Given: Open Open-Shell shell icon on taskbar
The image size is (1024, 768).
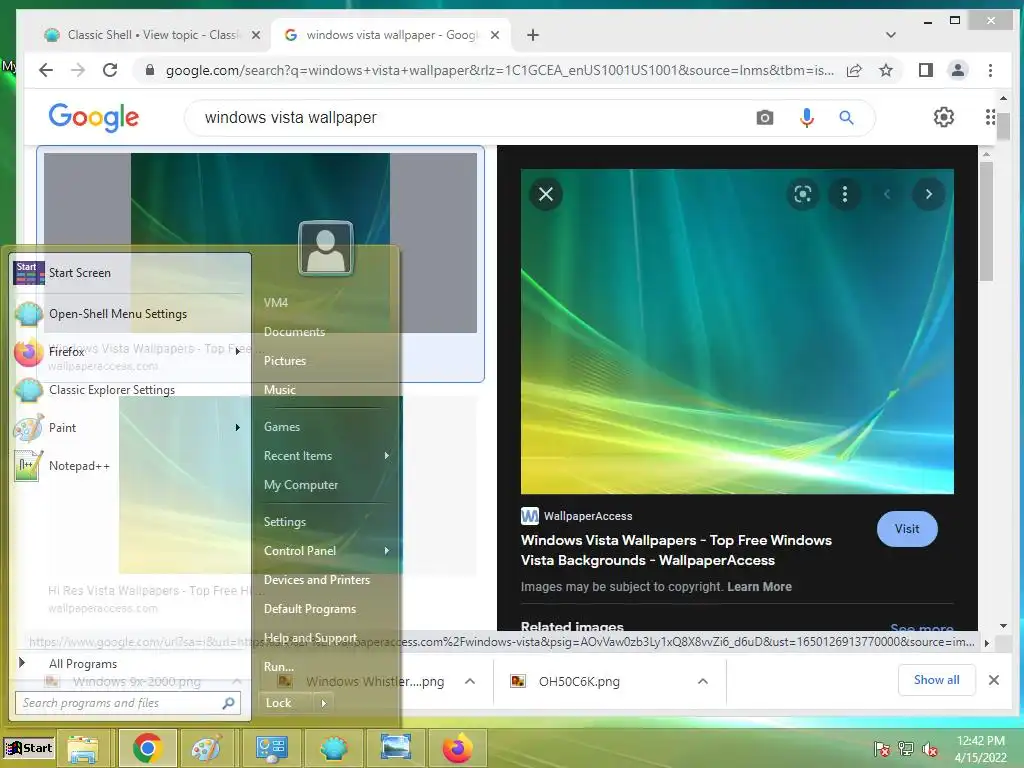Looking at the screenshot, I should (334, 748).
